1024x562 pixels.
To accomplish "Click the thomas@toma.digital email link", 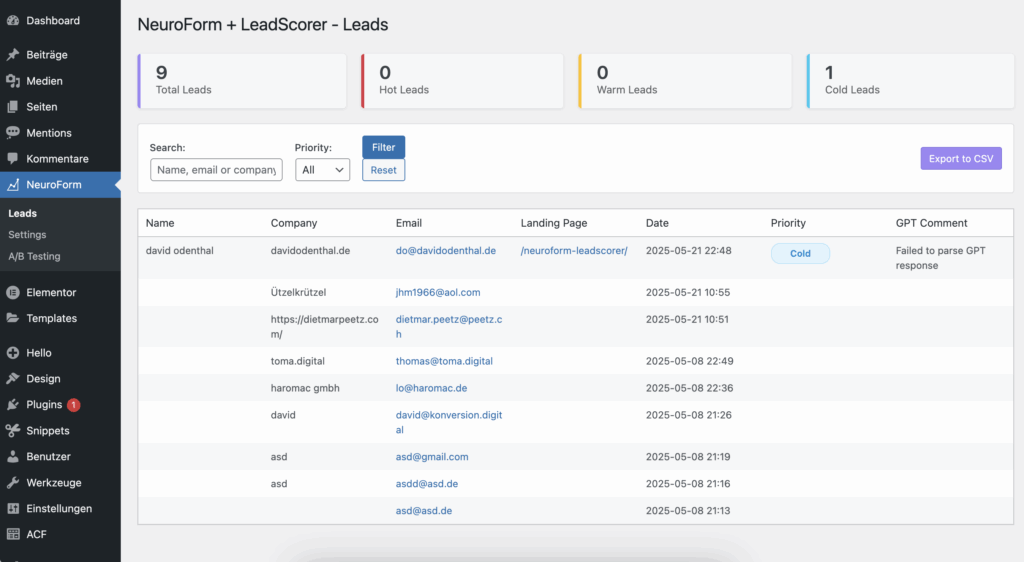I will pyautogui.click(x=444, y=361).
